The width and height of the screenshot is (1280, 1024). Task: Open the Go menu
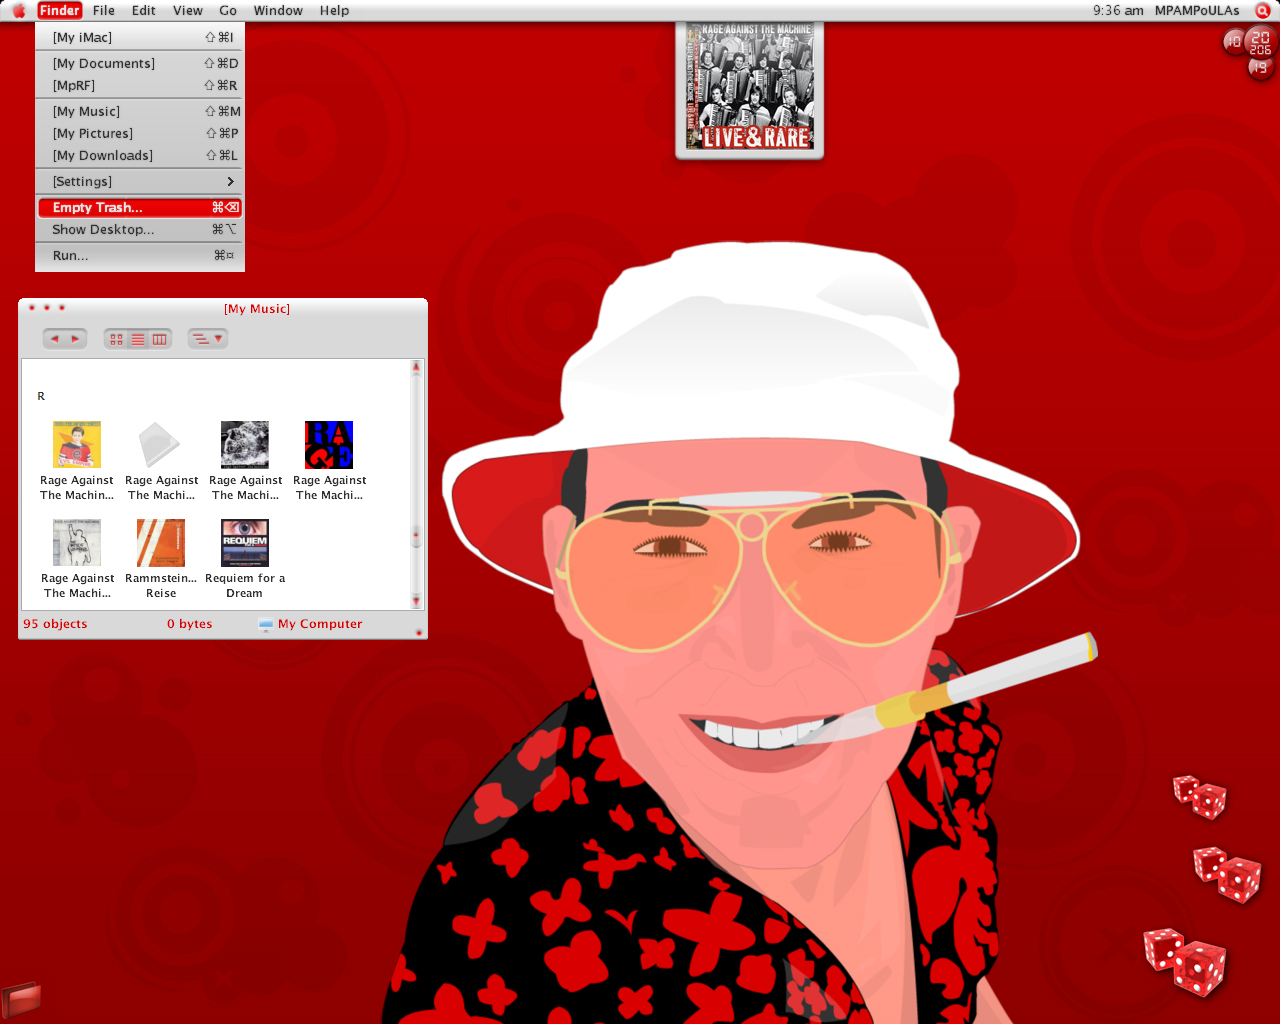pos(228,11)
